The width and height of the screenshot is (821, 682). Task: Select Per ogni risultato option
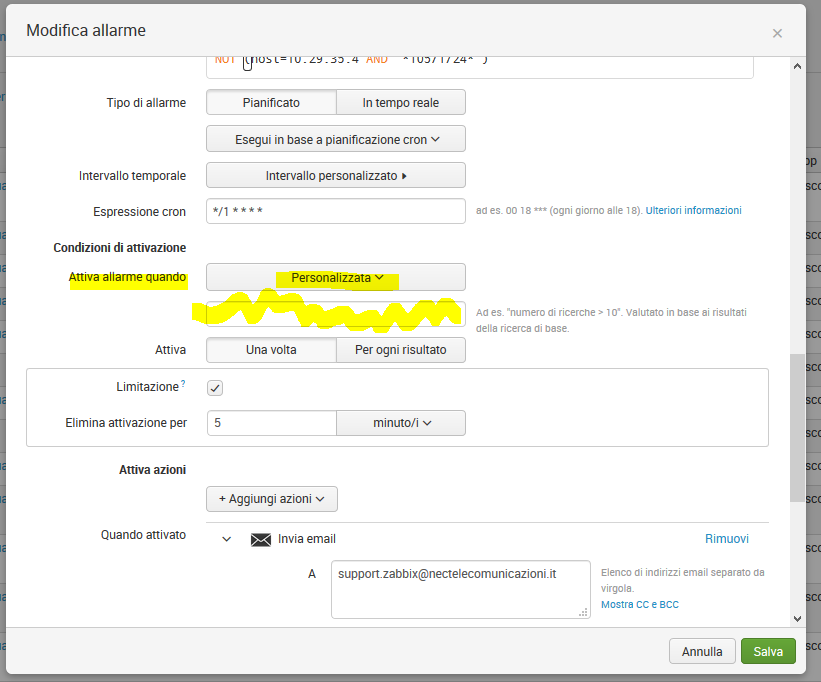400,350
